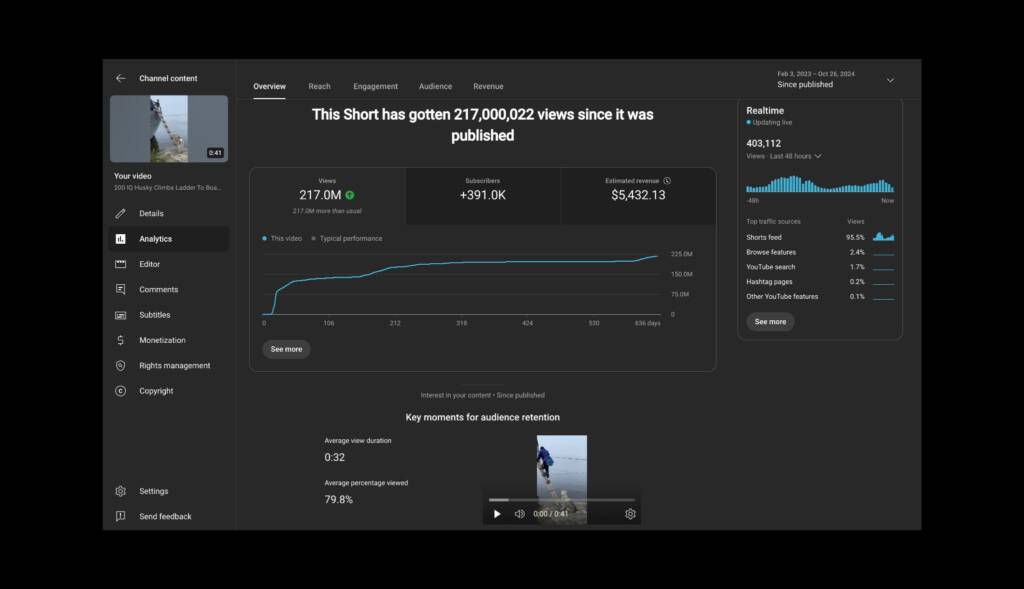Open Details via the pencil icon
This screenshot has height=589, width=1024.
120,213
